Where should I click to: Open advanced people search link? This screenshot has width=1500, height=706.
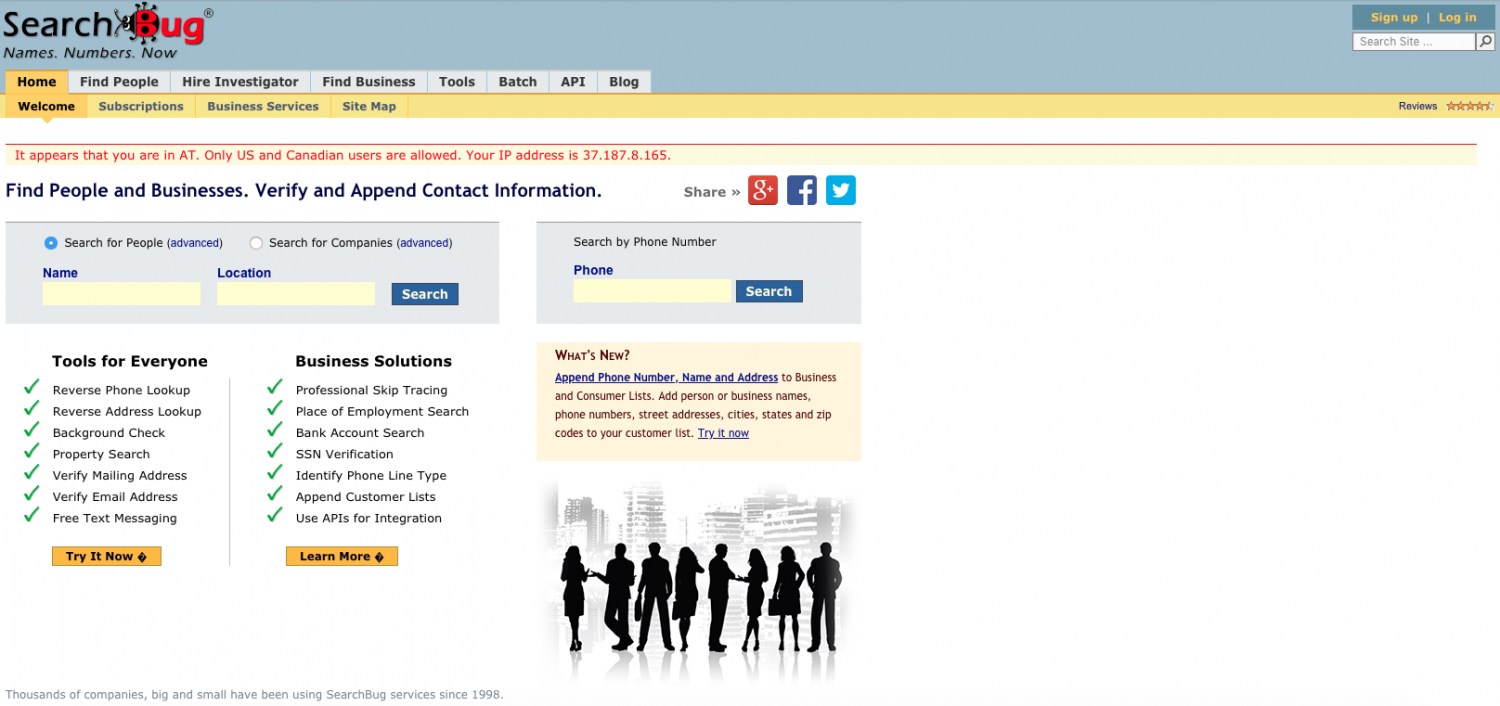[x=195, y=243]
